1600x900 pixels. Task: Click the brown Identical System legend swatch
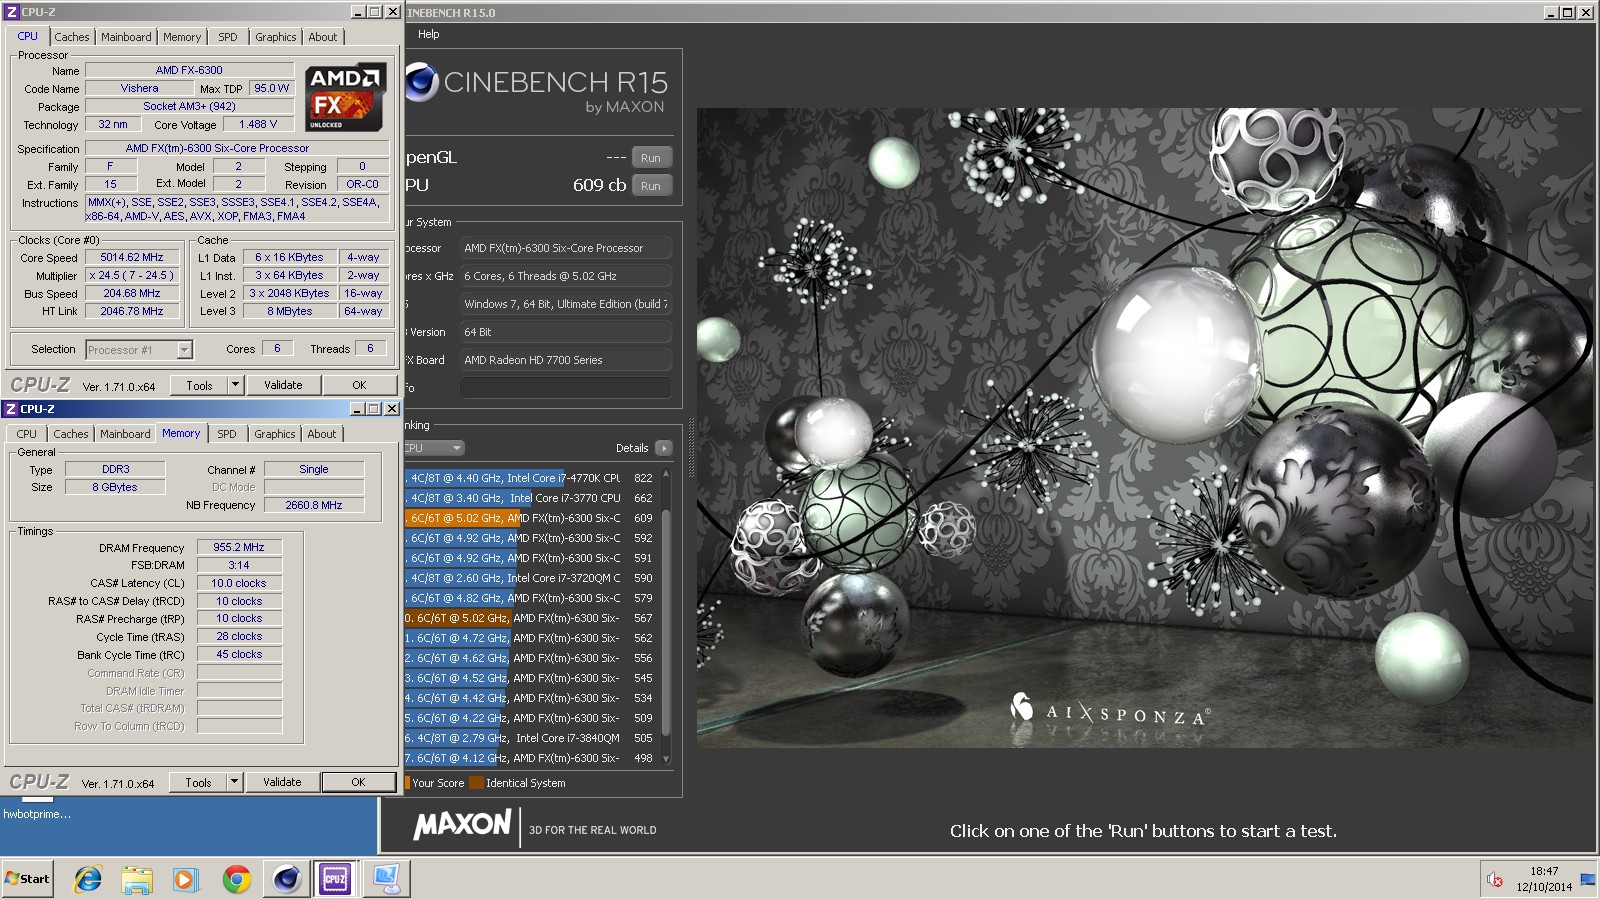point(476,783)
